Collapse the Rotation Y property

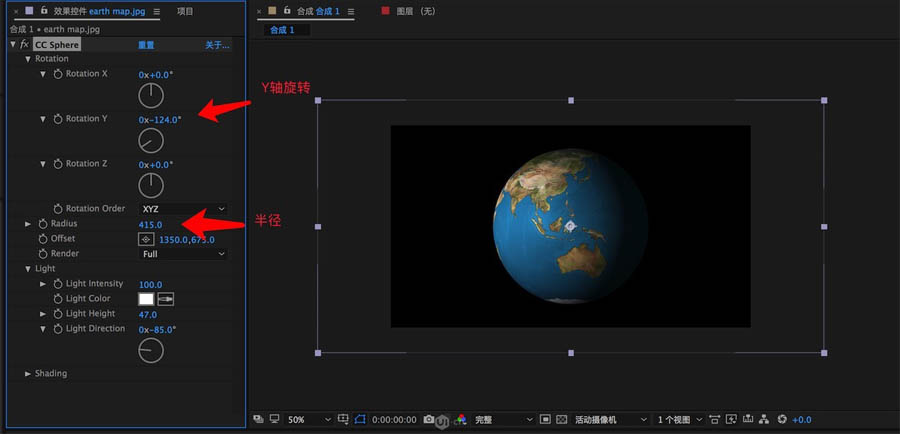click(x=42, y=119)
